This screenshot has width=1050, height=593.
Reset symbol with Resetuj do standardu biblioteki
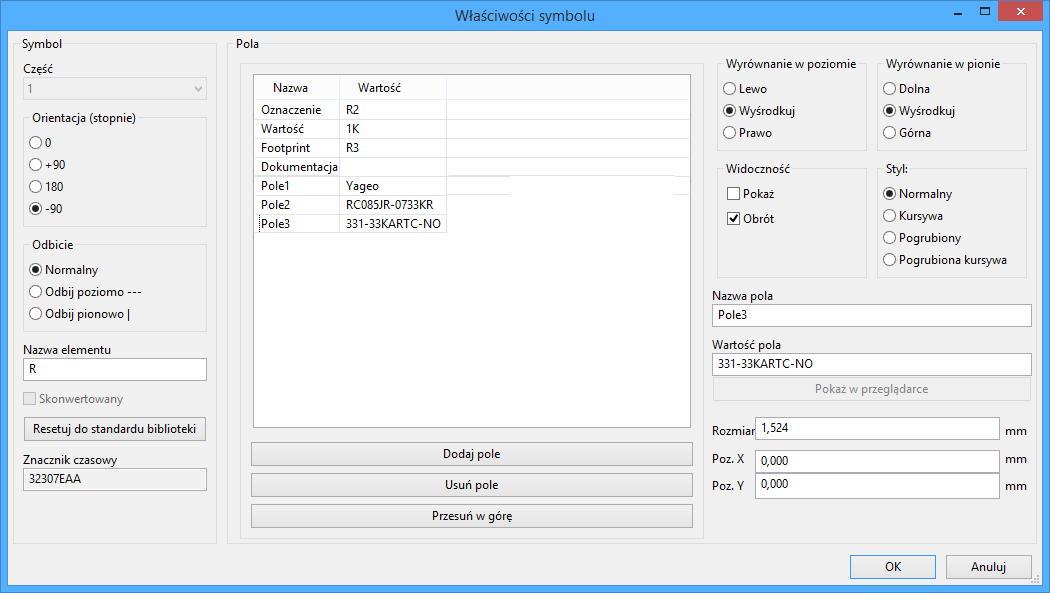[x=114, y=430]
